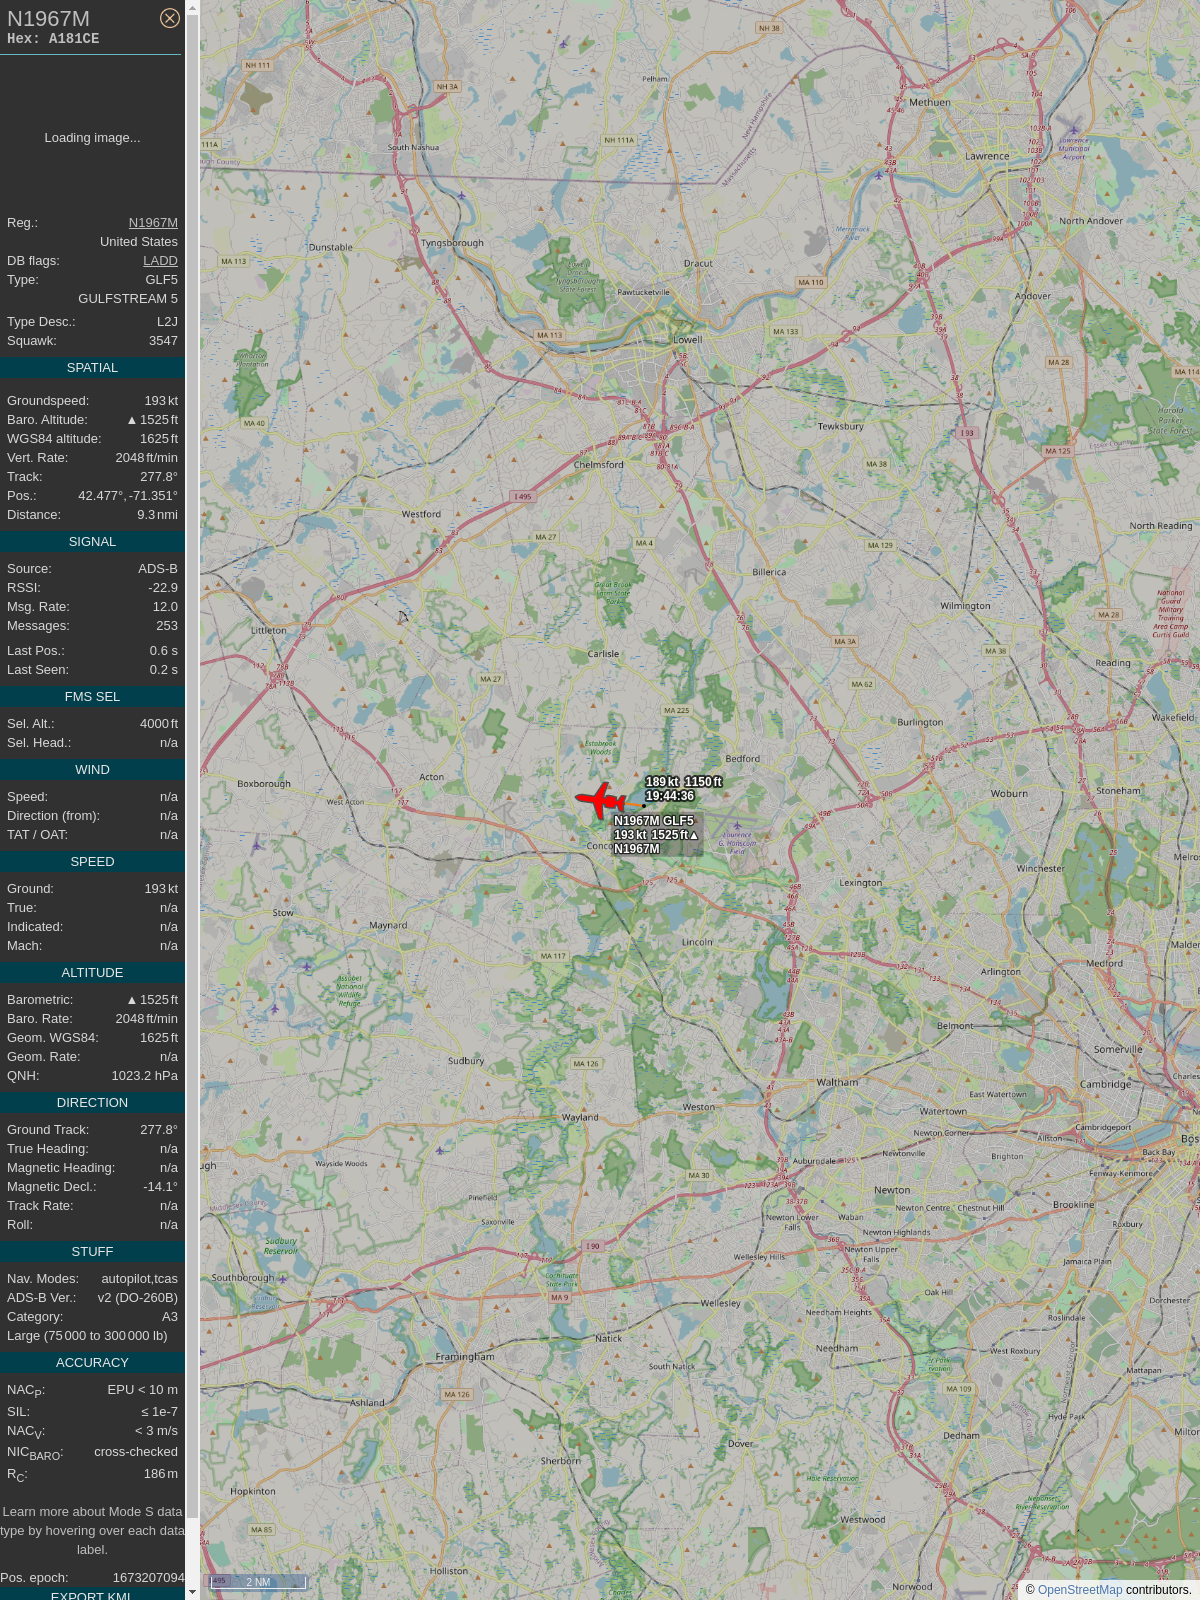Open the LADD database flags link
Screen dimensions: 1200x1600
tap(160, 261)
